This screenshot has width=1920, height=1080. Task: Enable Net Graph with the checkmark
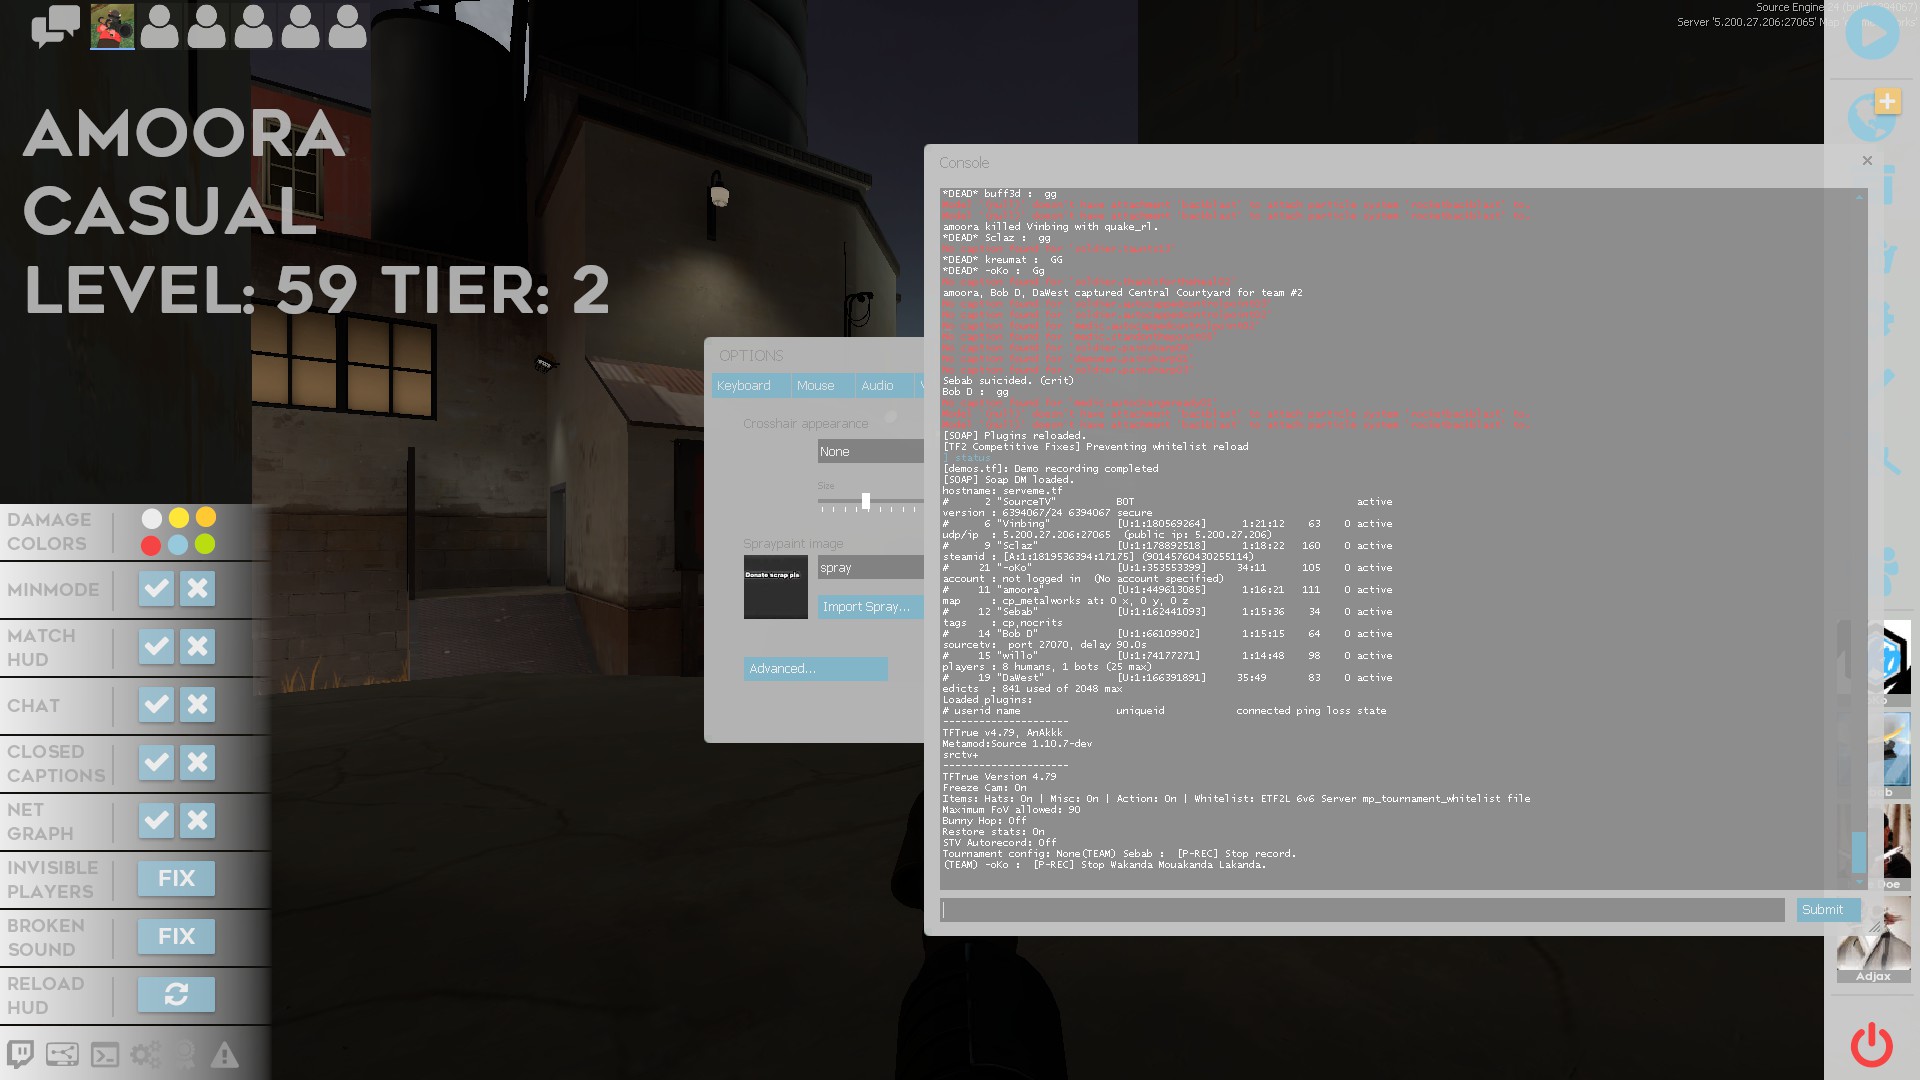(156, 820)
